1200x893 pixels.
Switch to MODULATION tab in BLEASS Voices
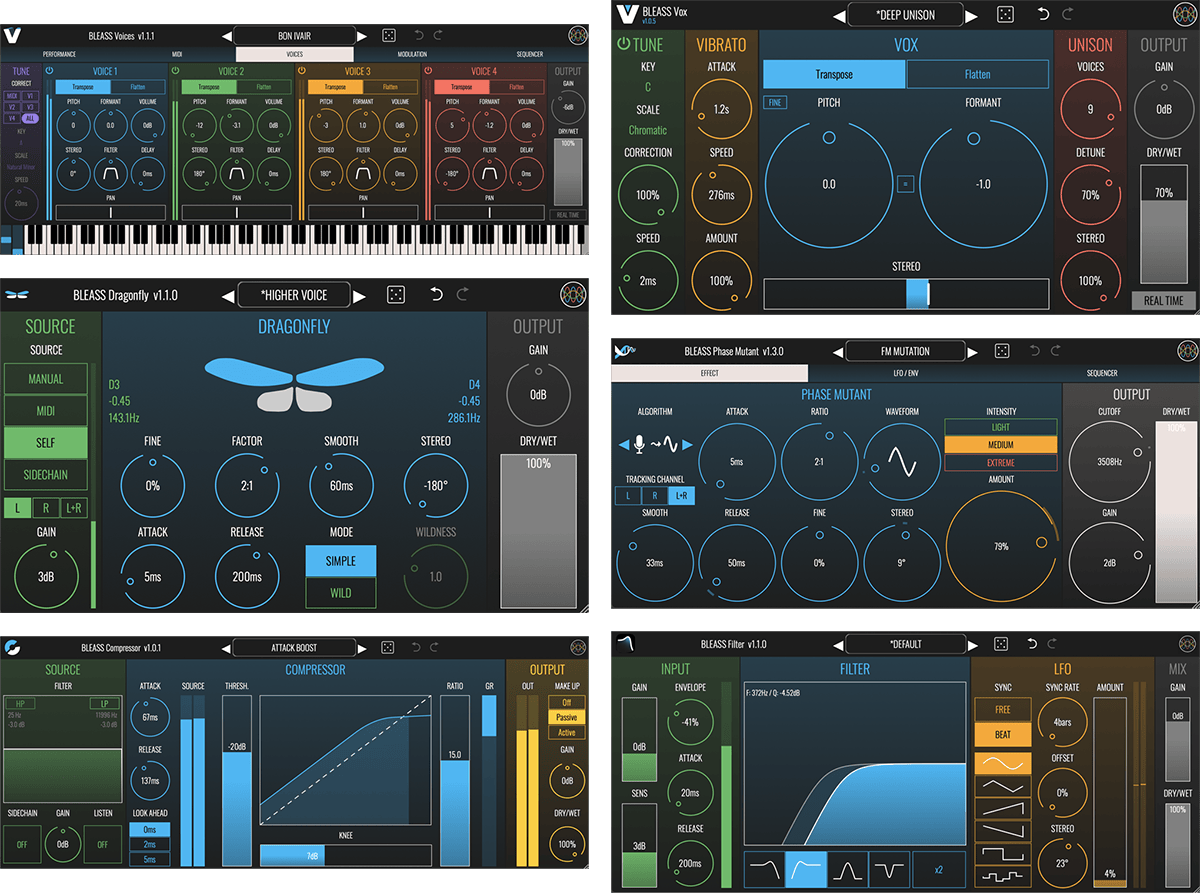pyautogui.click(x=412, y=54)
